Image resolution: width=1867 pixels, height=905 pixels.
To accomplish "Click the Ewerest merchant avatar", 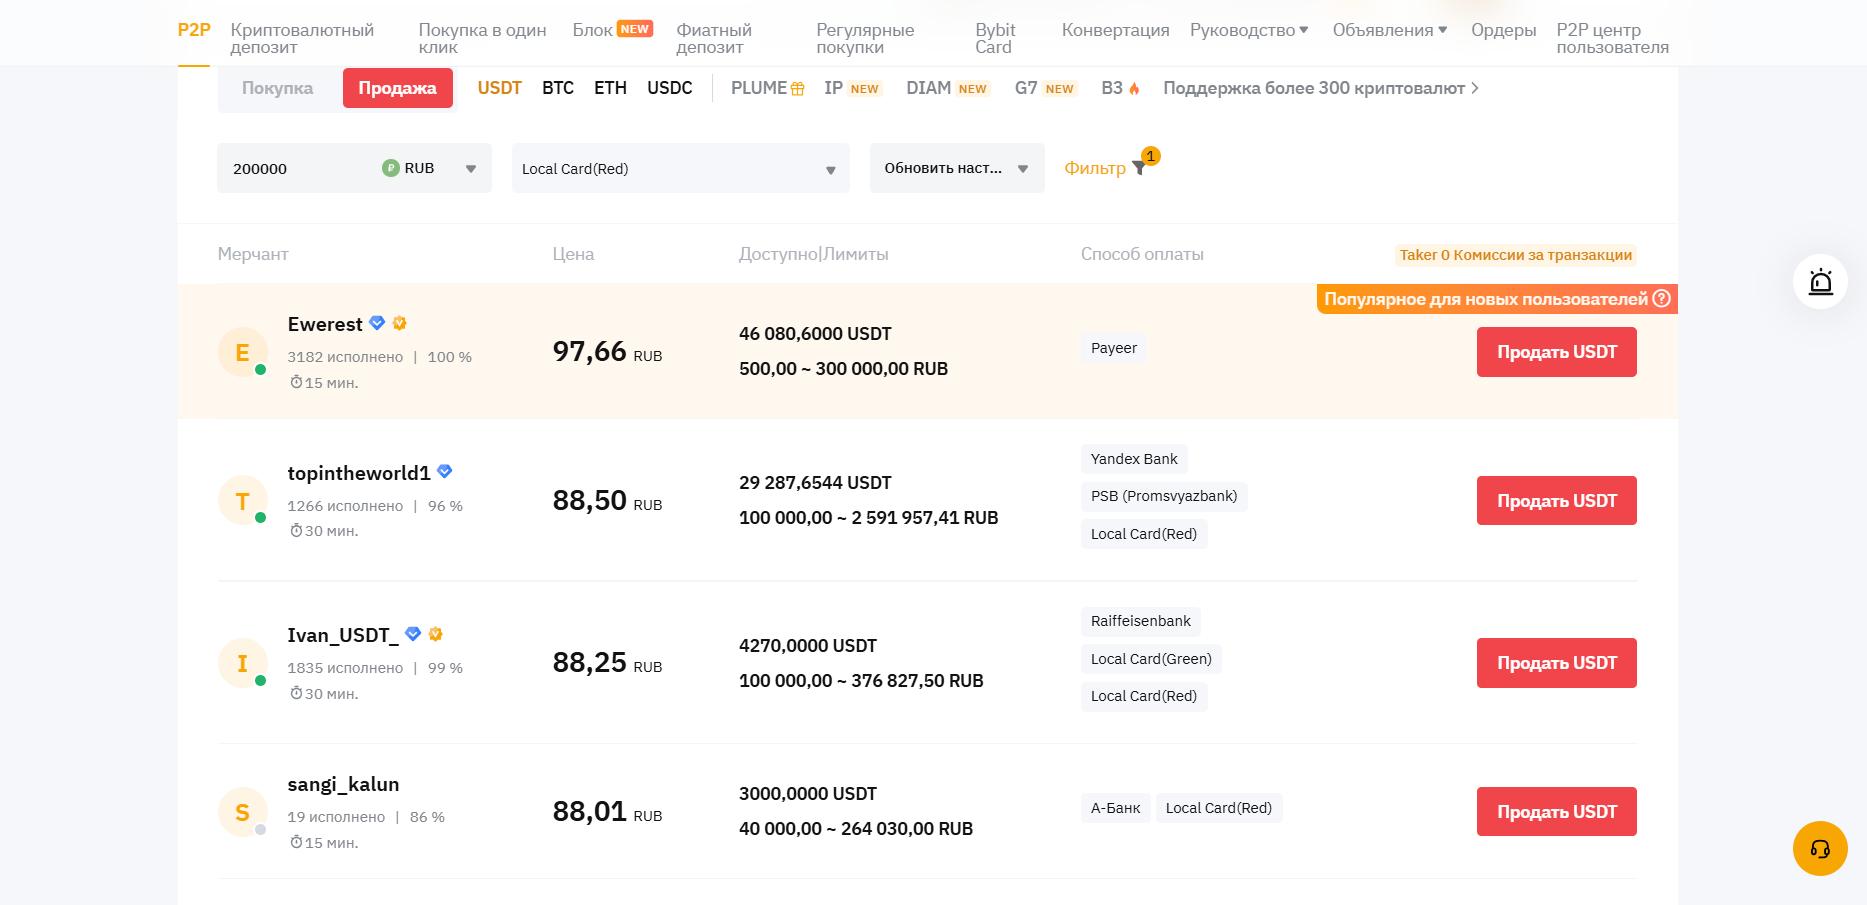I will (x=242, y=353).
